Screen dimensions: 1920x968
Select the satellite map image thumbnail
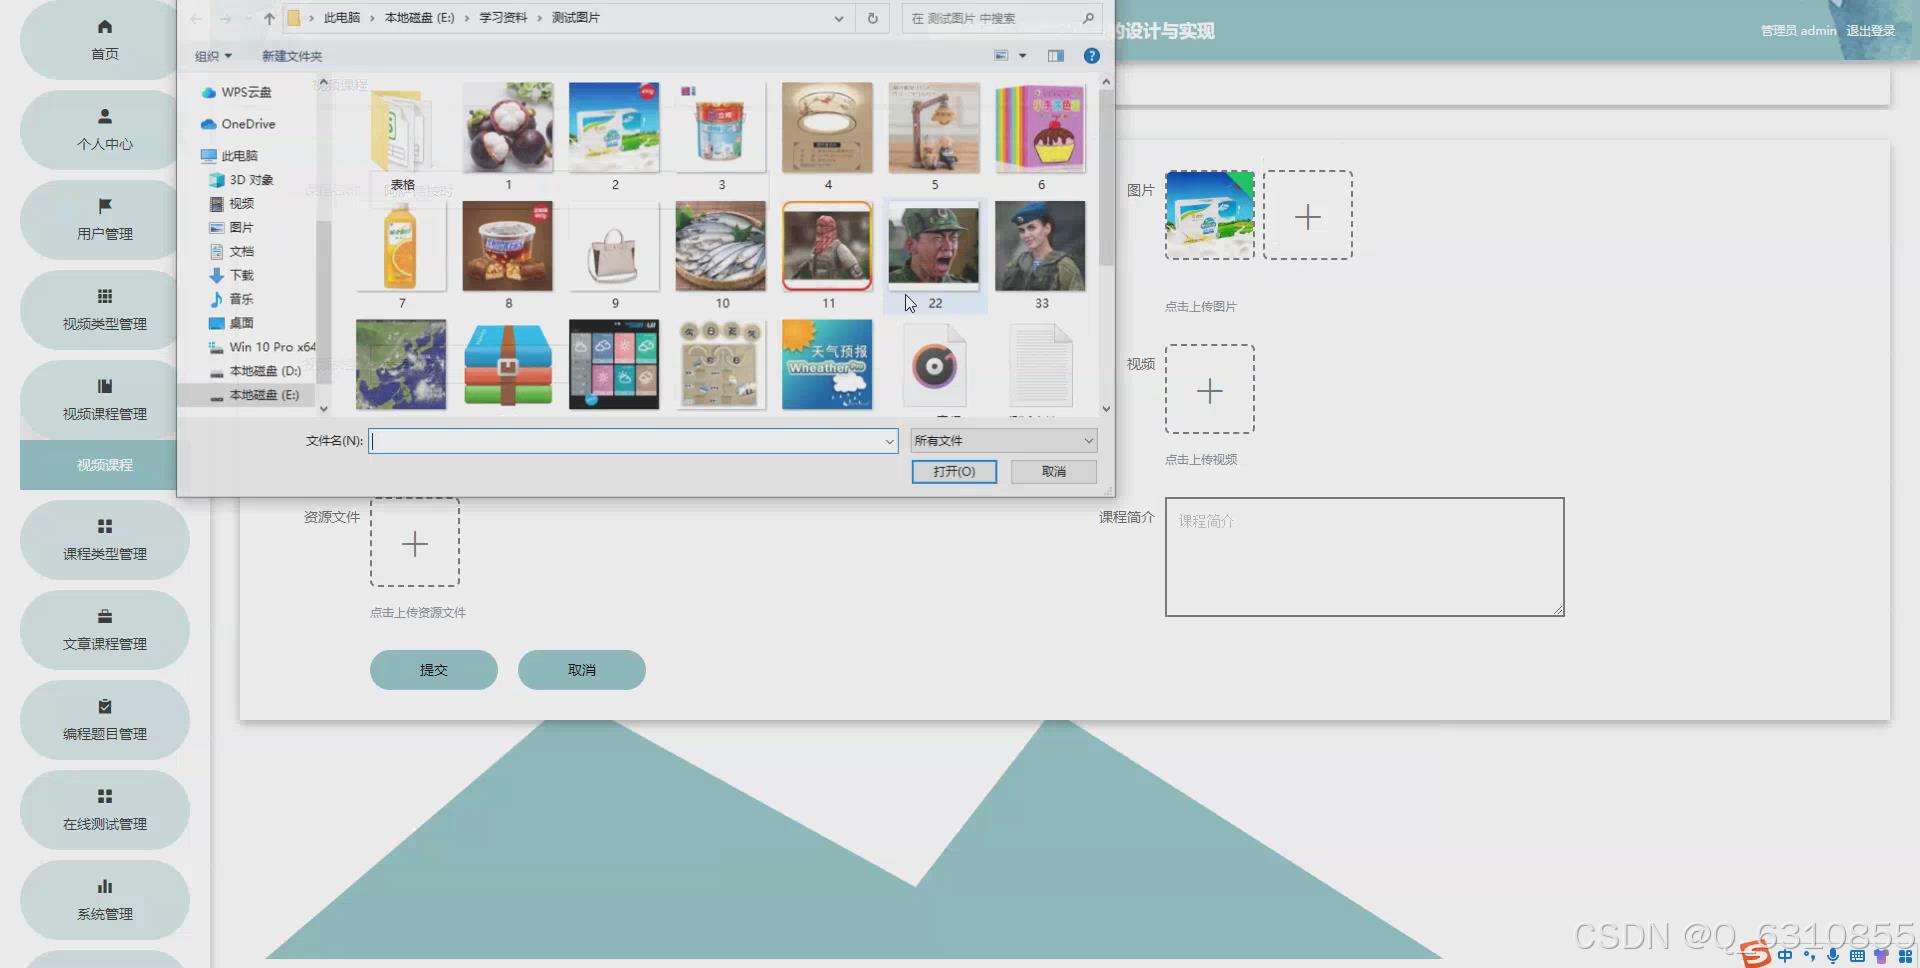click(x=401, y=365)
